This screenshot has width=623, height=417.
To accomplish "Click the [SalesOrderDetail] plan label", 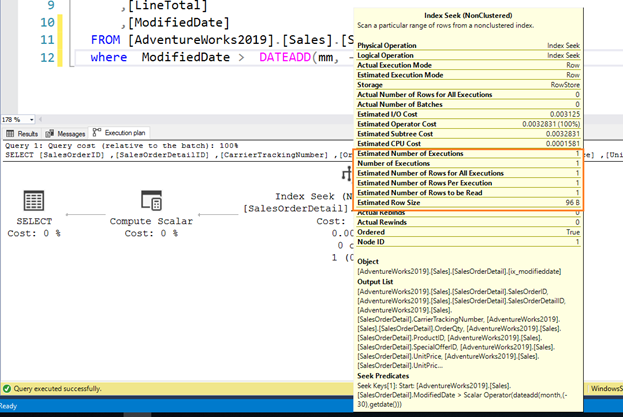I will pyautogui.click(x=296, y=208).
